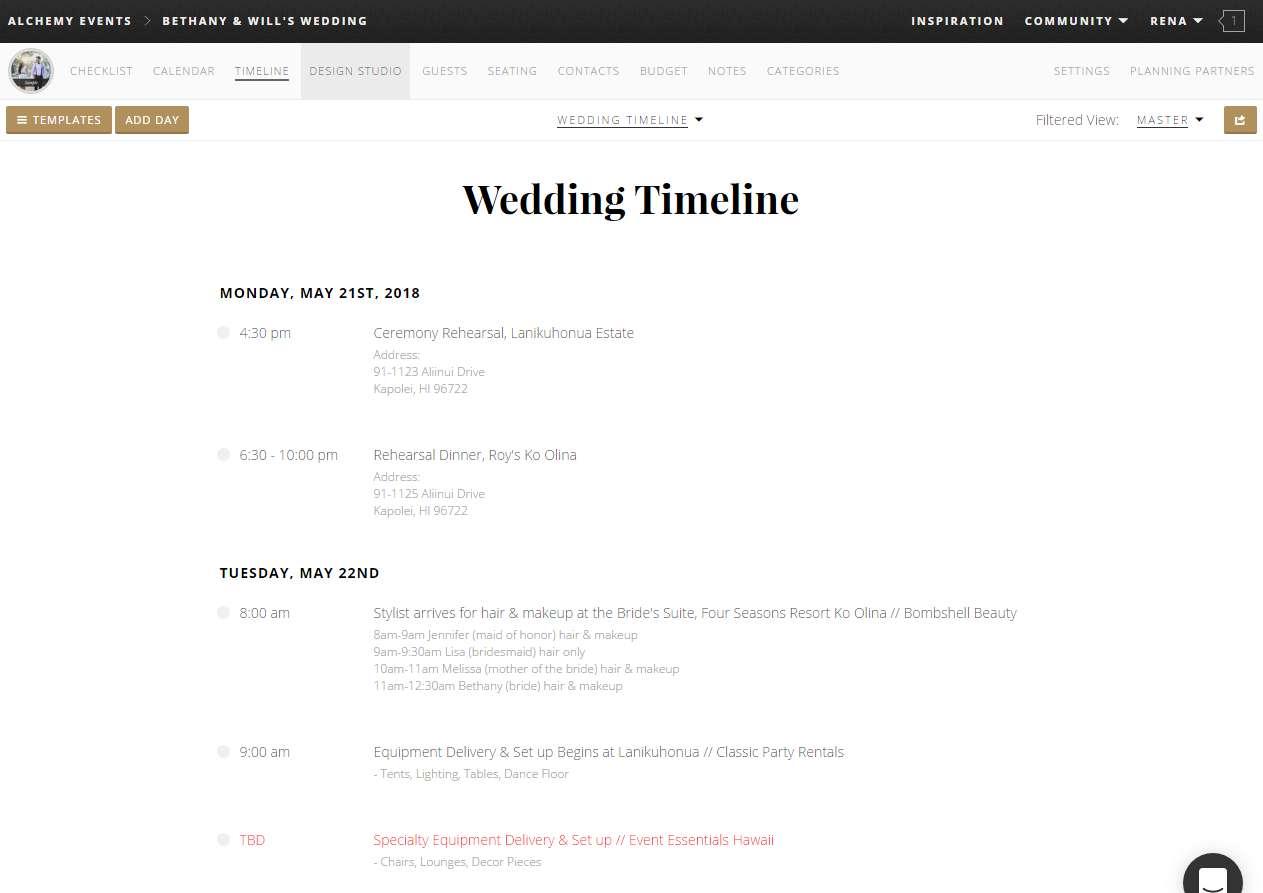This screenshot has height=893, width=1263.
Task: Toggle the circle marker next to 6:30 - 10:00 pm
Action: [223, 454]
